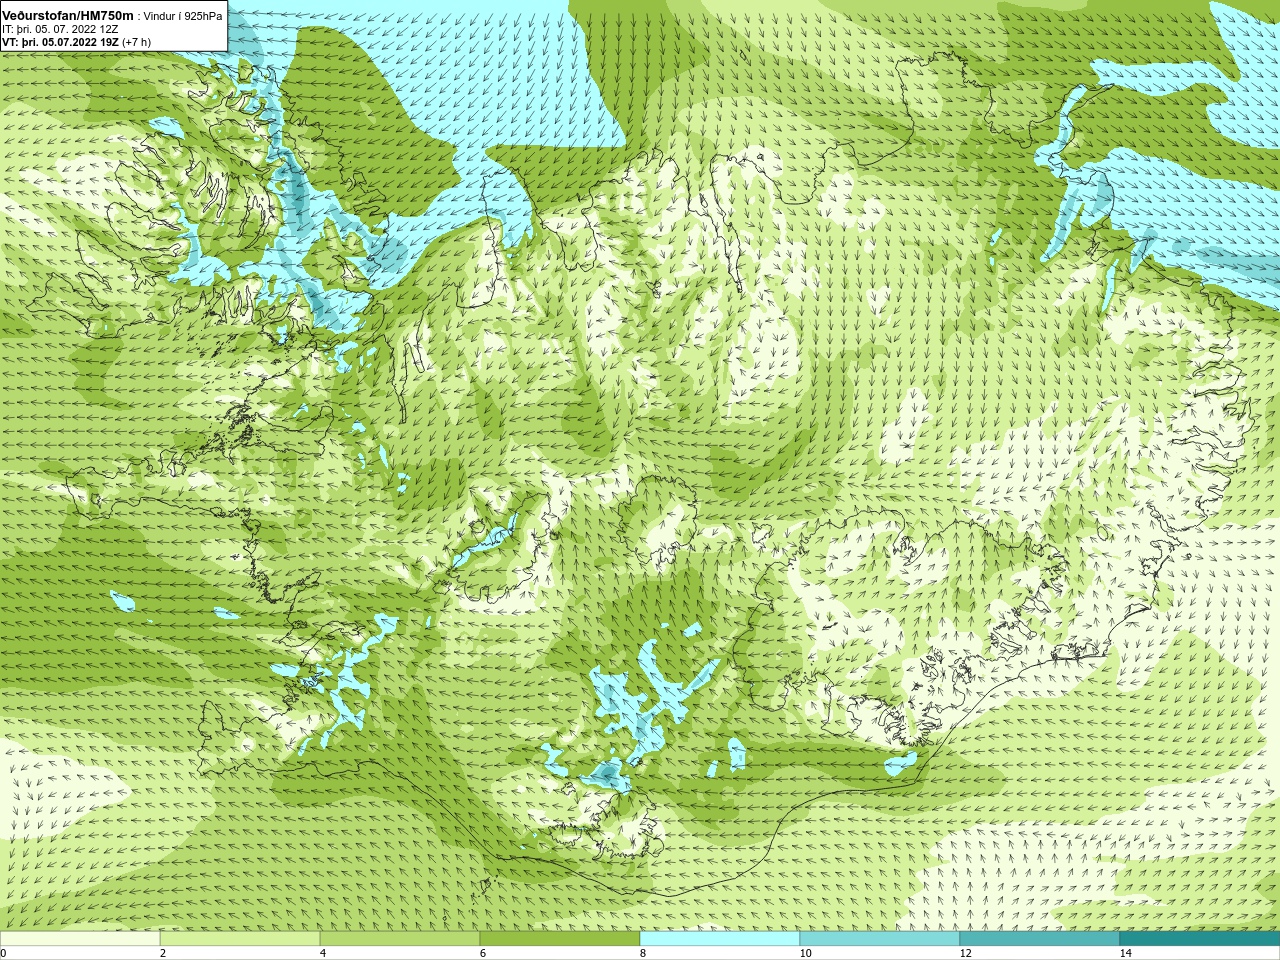Click the 'IT: þri. 05. 07. 2022 12Z' line
The width and height of the screenshot is (1280, 960).
(61, 29)
